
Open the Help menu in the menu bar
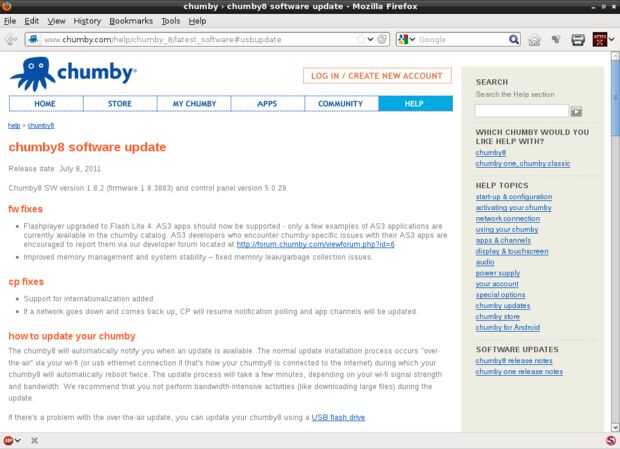click(x=197, y=21)
